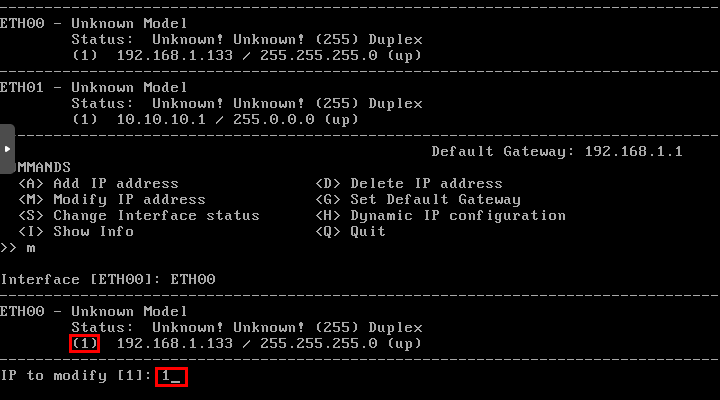This screenshot has height=400, width=720.
Task: Select the <A> Add IP address command
Action: (98, 184)
